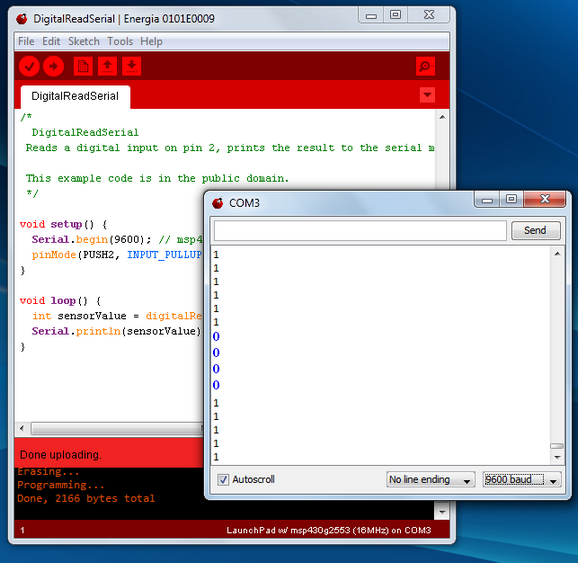The width and height of the screenshot is (578, 563).
Task: Open the Tools menu
Action: 120,41
